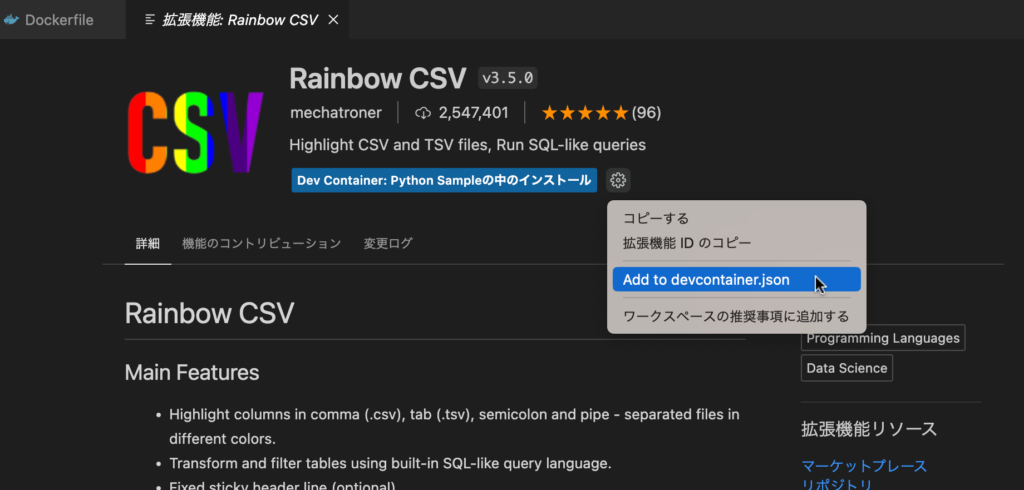
Task: Choose コピーする from the context menu
Action: (x=656, y=218)
